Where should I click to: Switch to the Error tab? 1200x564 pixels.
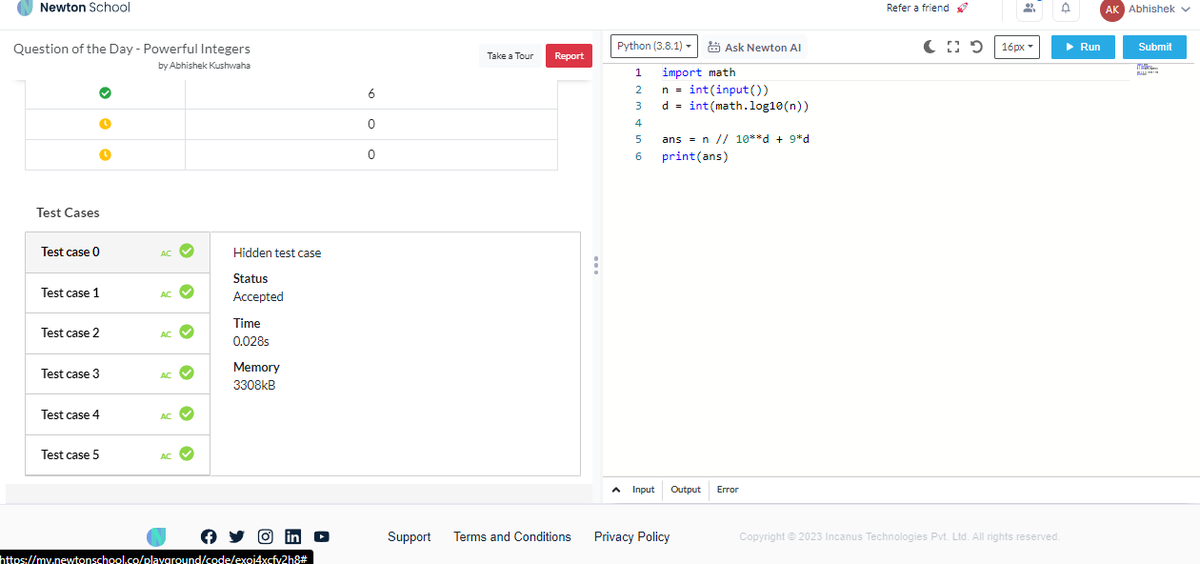point(727,489)
